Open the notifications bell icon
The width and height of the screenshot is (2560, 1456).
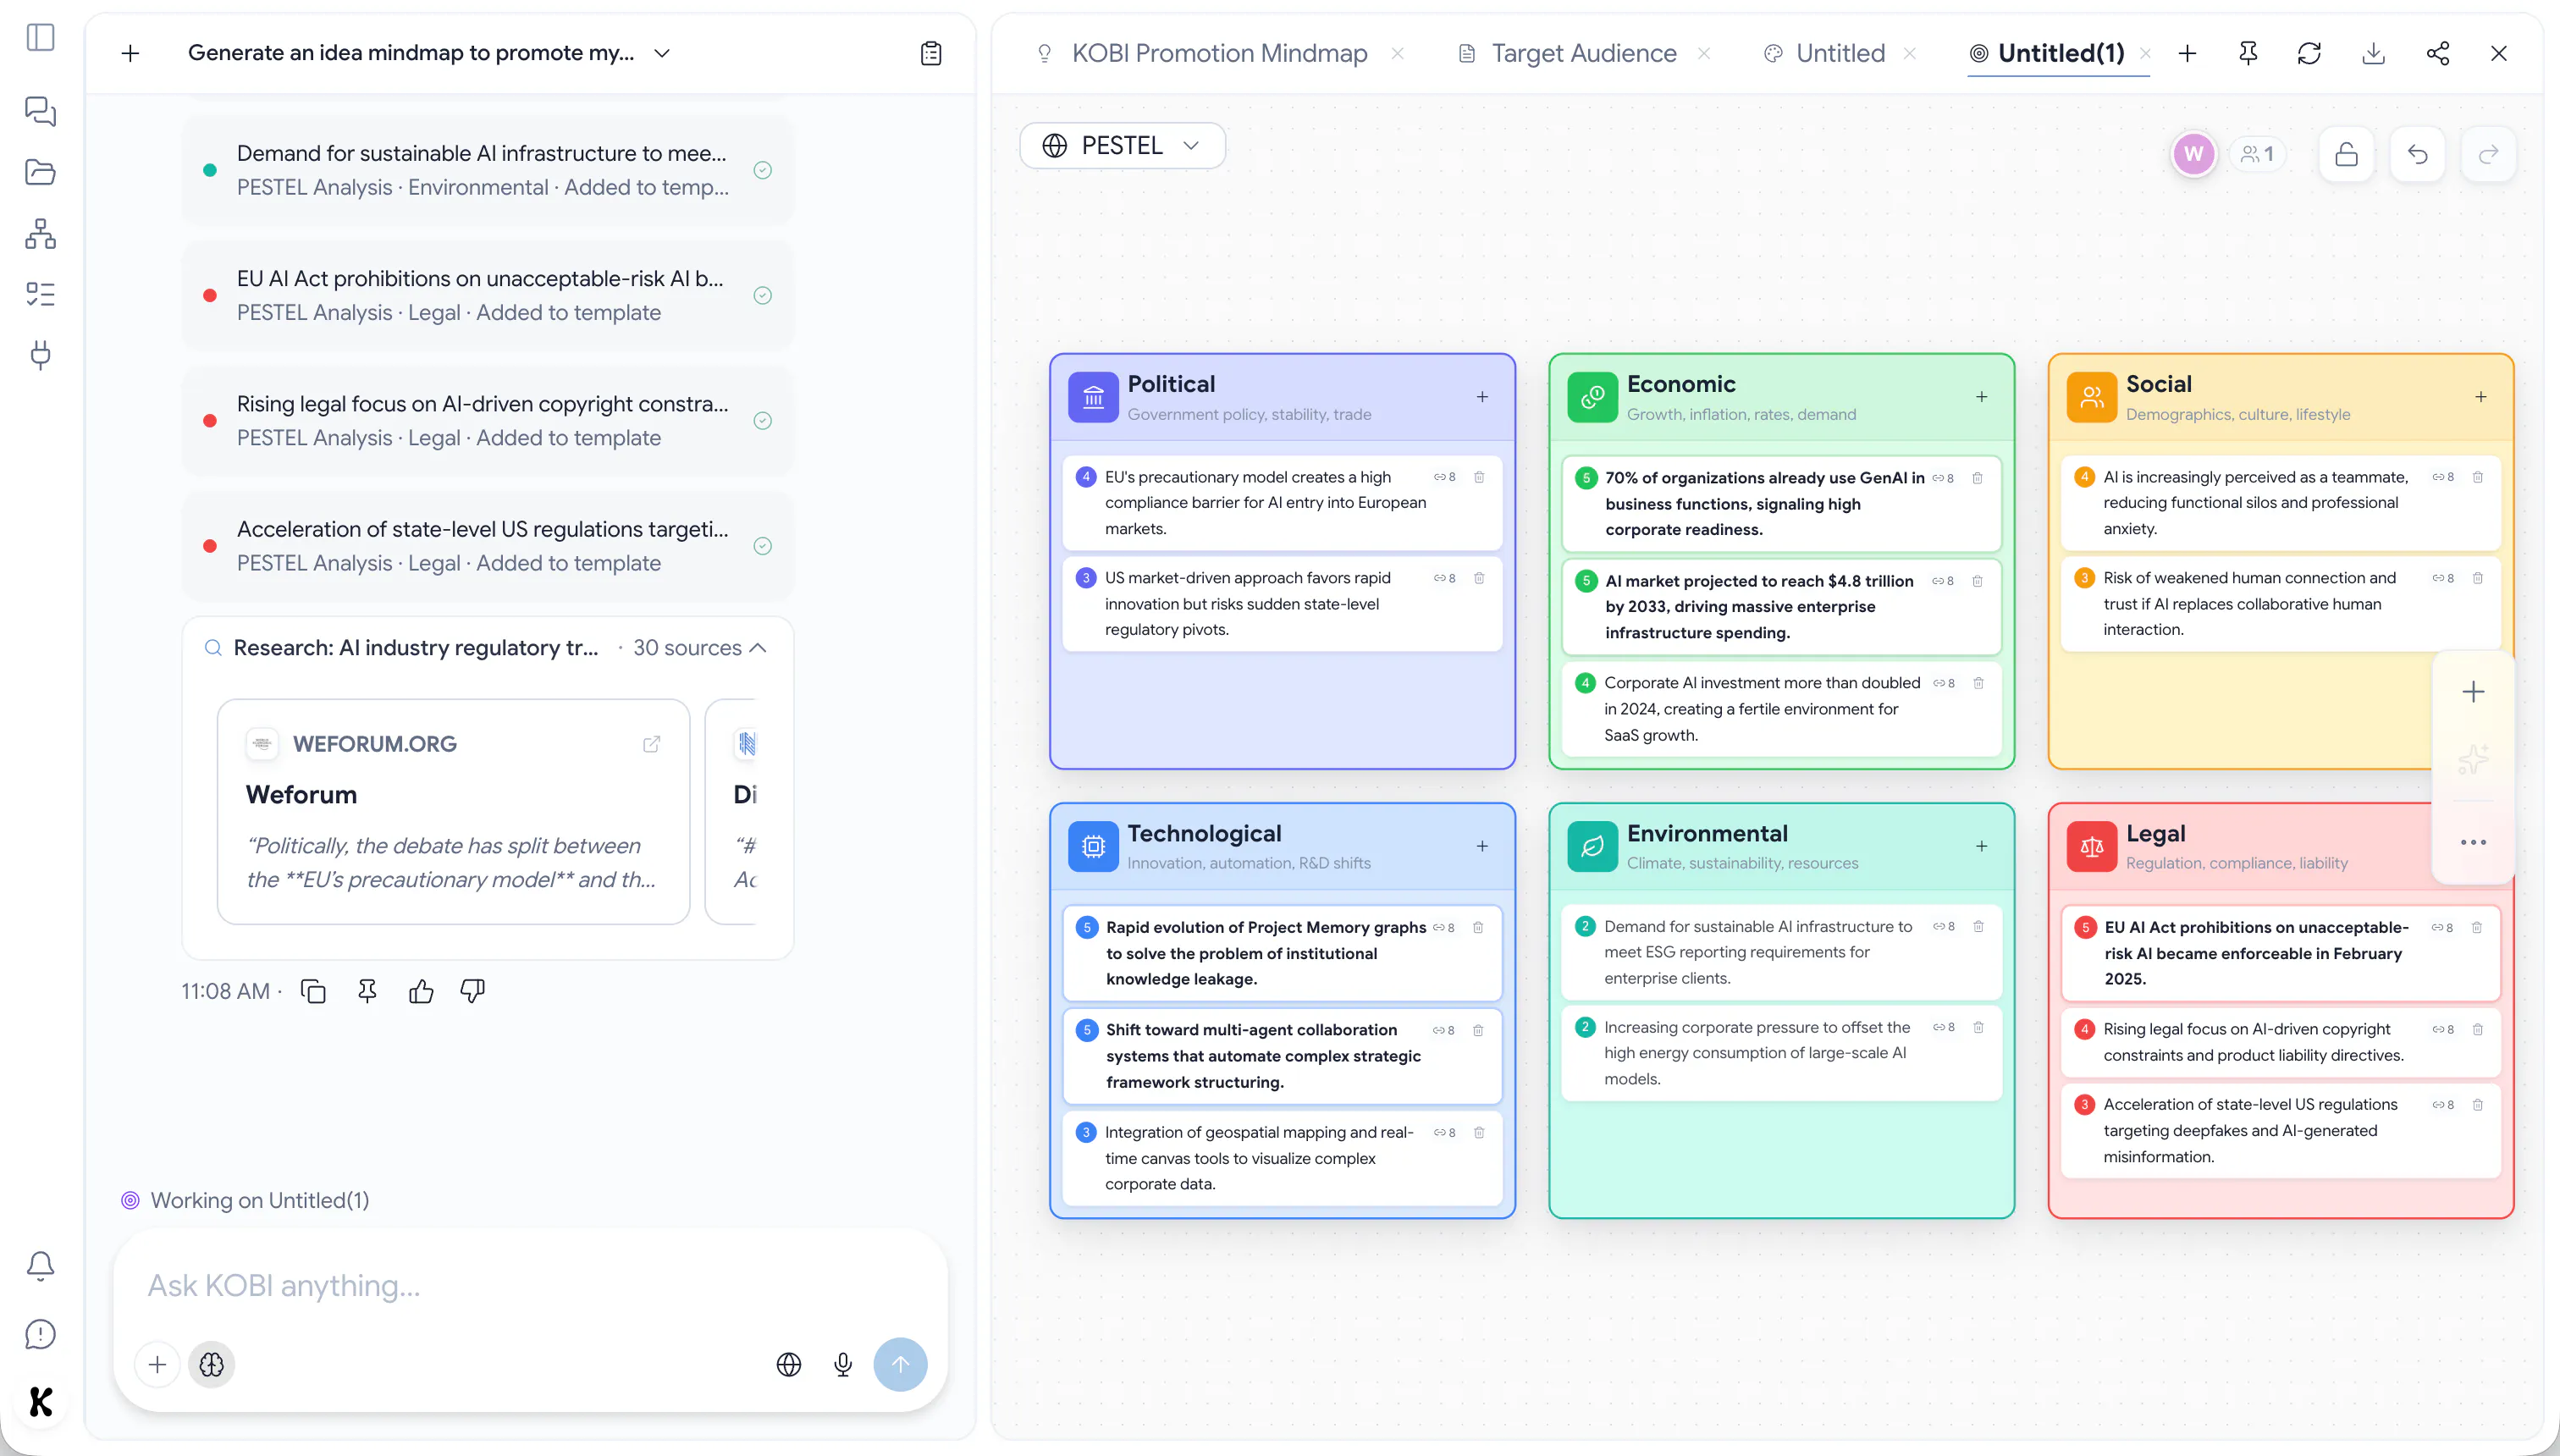[x=40, y=1266]
